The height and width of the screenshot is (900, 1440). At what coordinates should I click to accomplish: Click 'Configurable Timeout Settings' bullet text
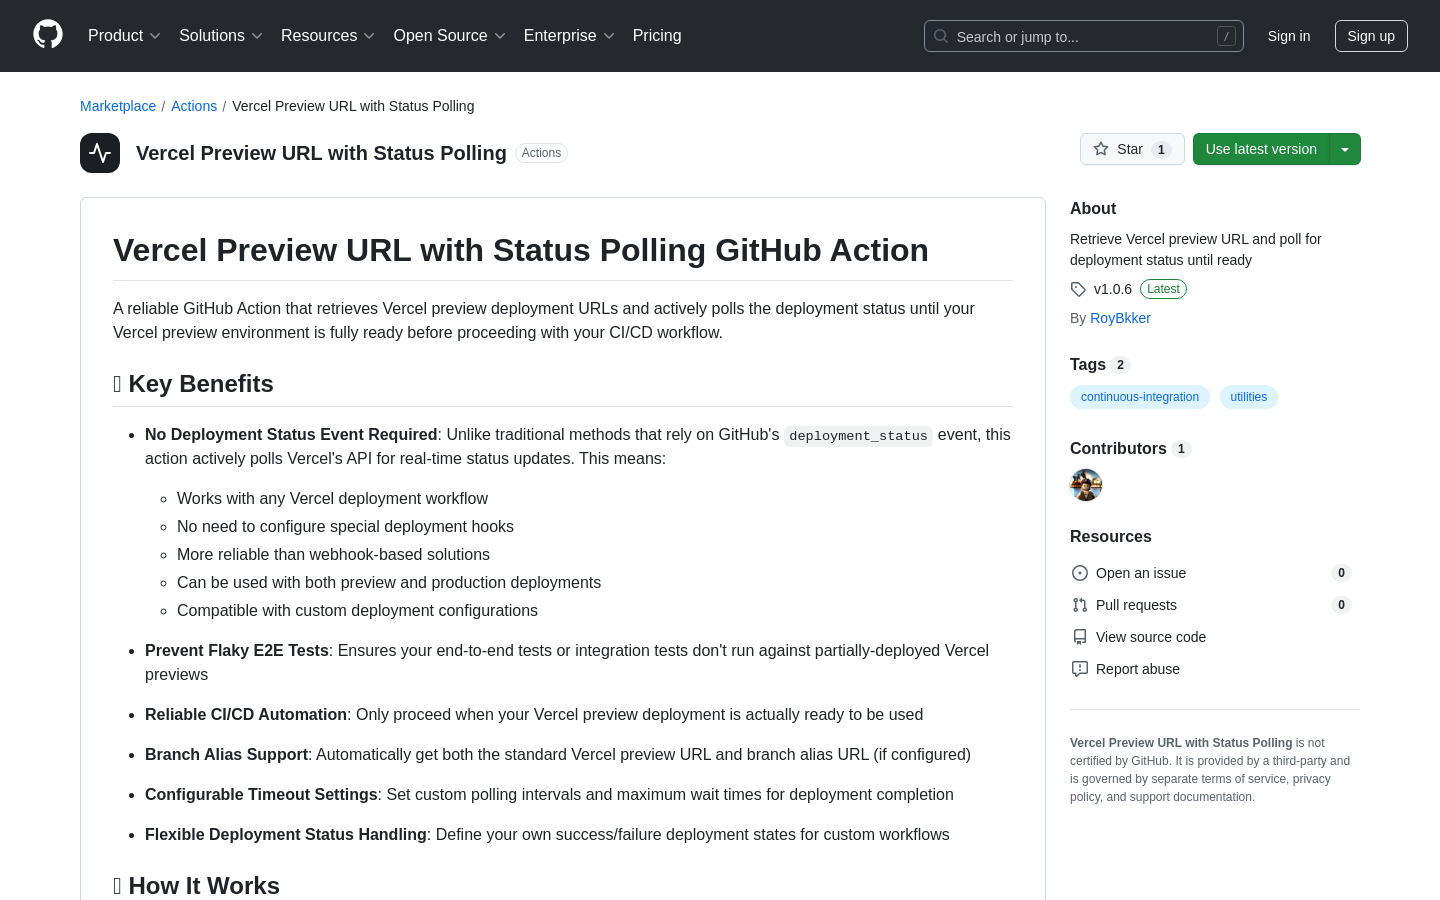(x=261, y=795)
